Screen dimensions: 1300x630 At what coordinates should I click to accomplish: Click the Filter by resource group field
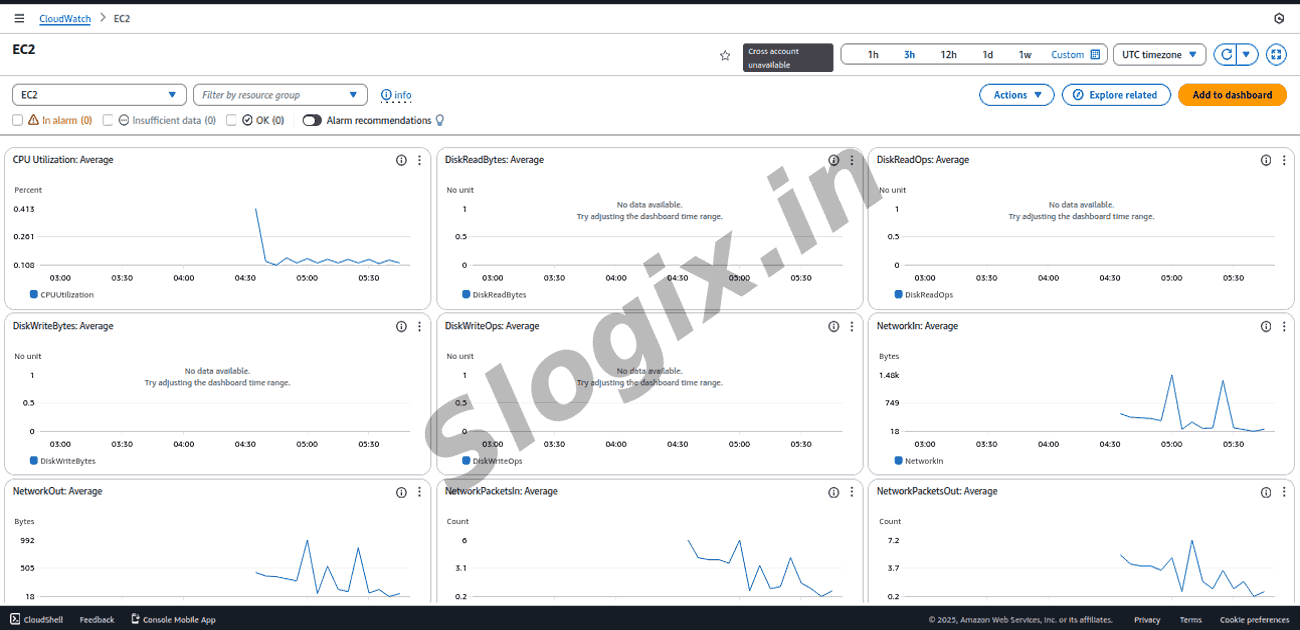(280, 95)
